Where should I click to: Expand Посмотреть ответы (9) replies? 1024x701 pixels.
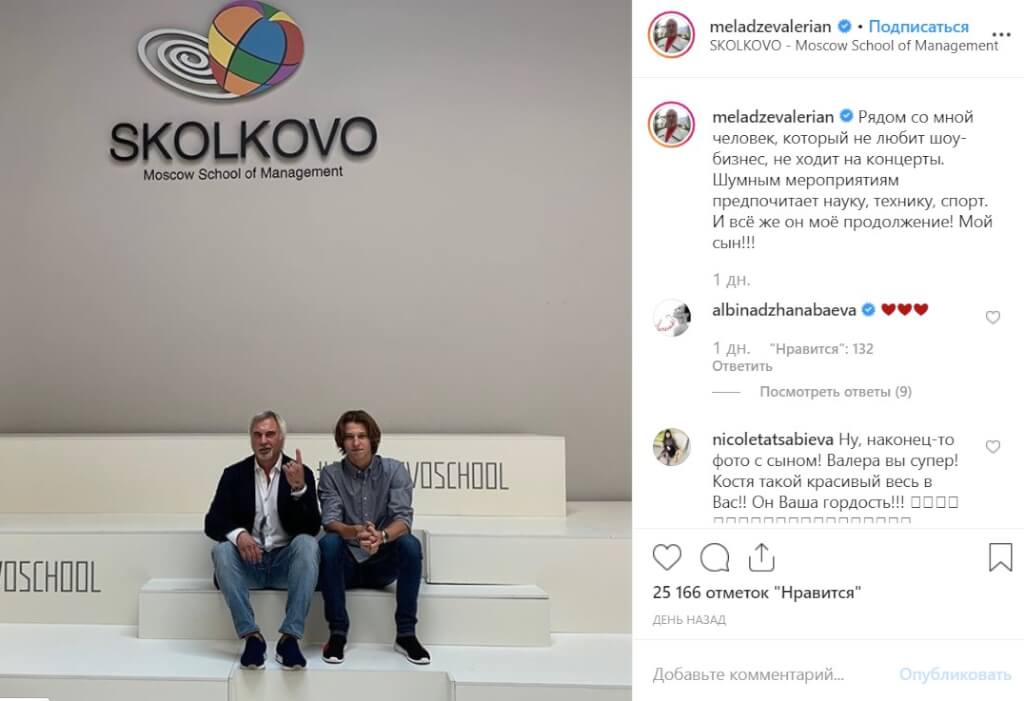(x=835, y=392)
